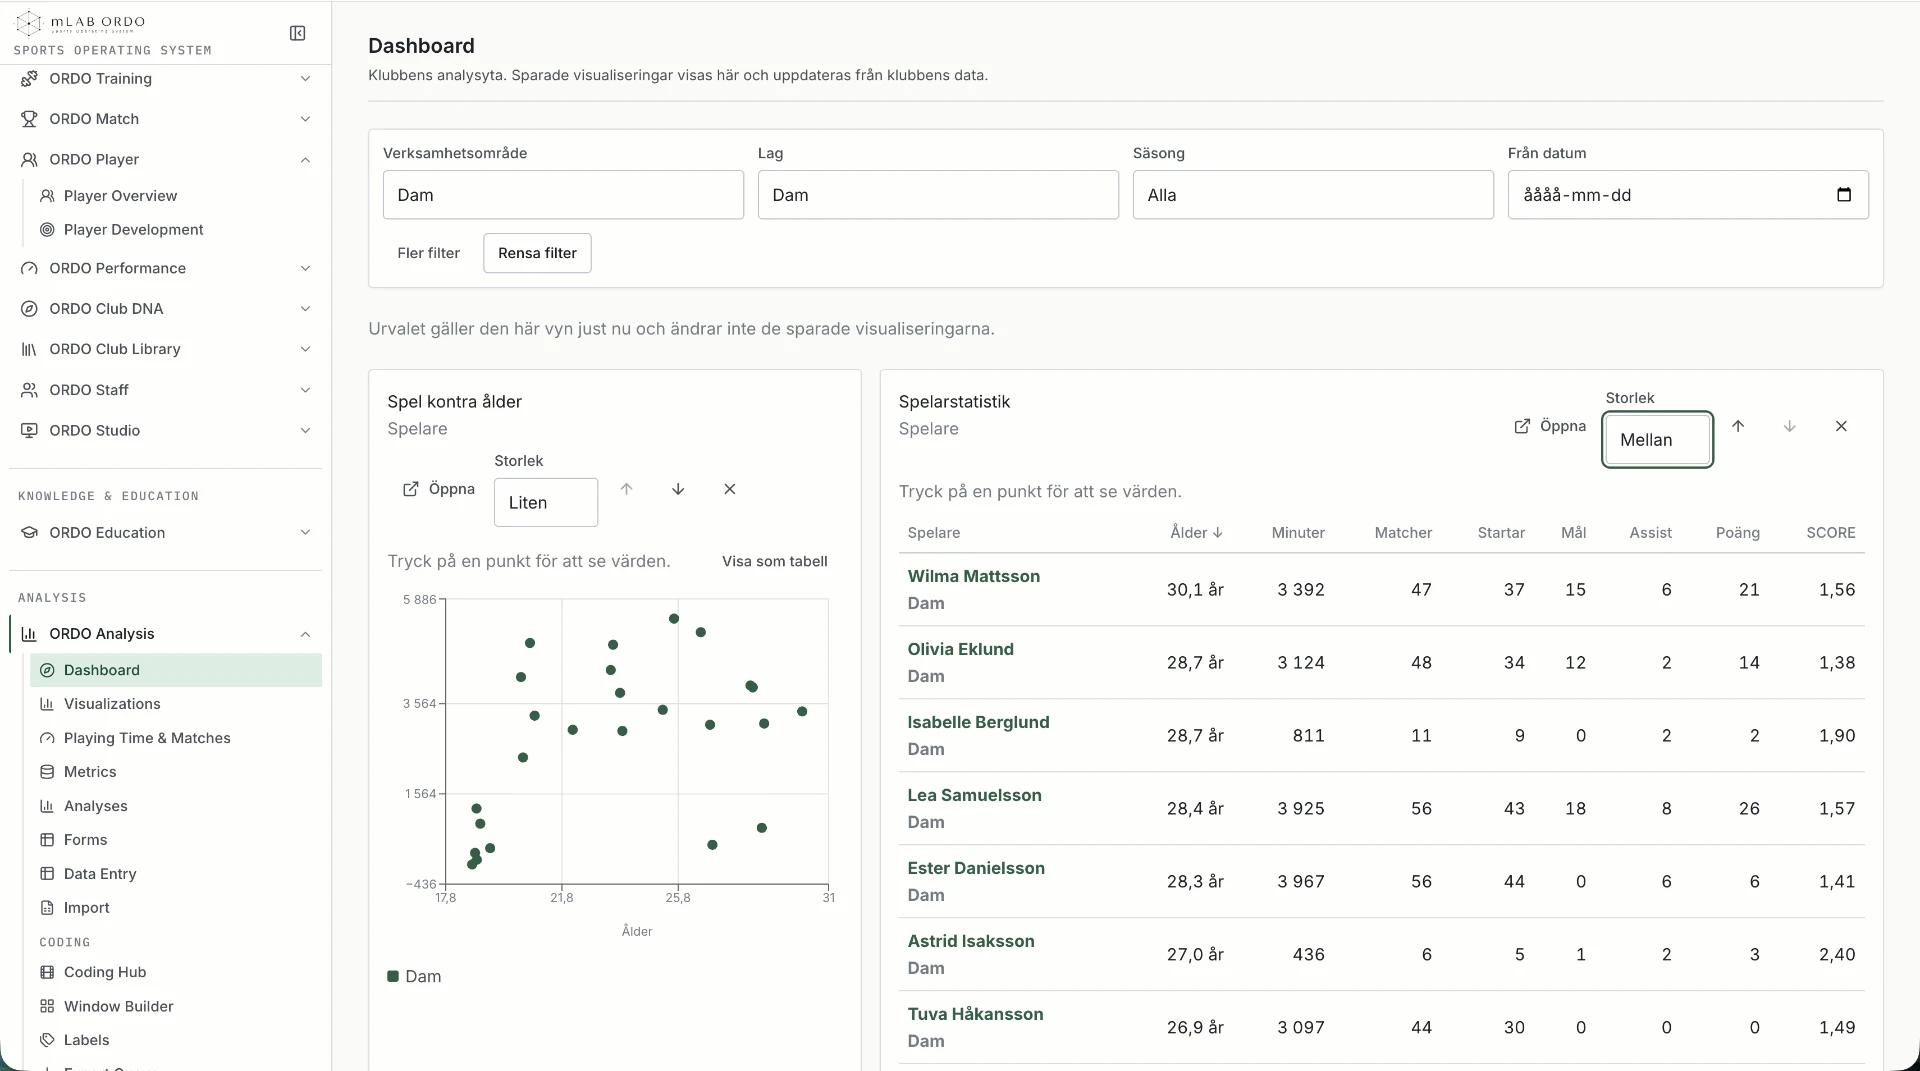This screenshot has height=1071, width=1920.
Task: Click the ORDO Club DNA icon
Action: 29,309
